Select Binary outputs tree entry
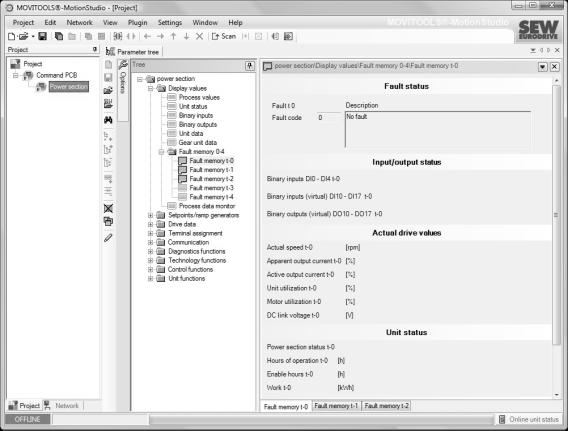This screenshot has height=431, width=568. (x=197, y=125)
